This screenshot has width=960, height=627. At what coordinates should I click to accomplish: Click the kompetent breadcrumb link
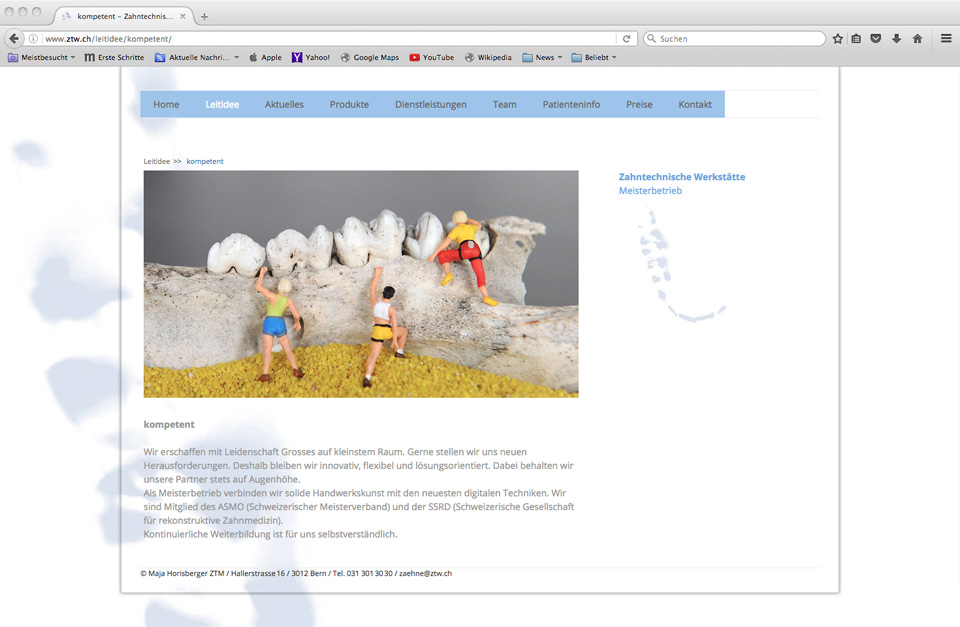205,162
